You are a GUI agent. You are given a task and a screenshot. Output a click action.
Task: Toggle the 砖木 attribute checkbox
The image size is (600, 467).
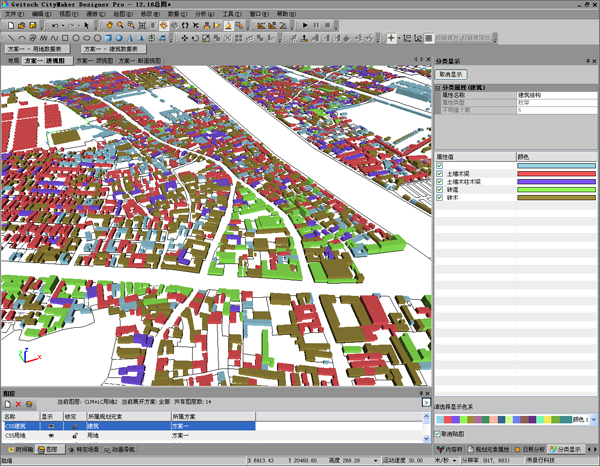[440, 198]
